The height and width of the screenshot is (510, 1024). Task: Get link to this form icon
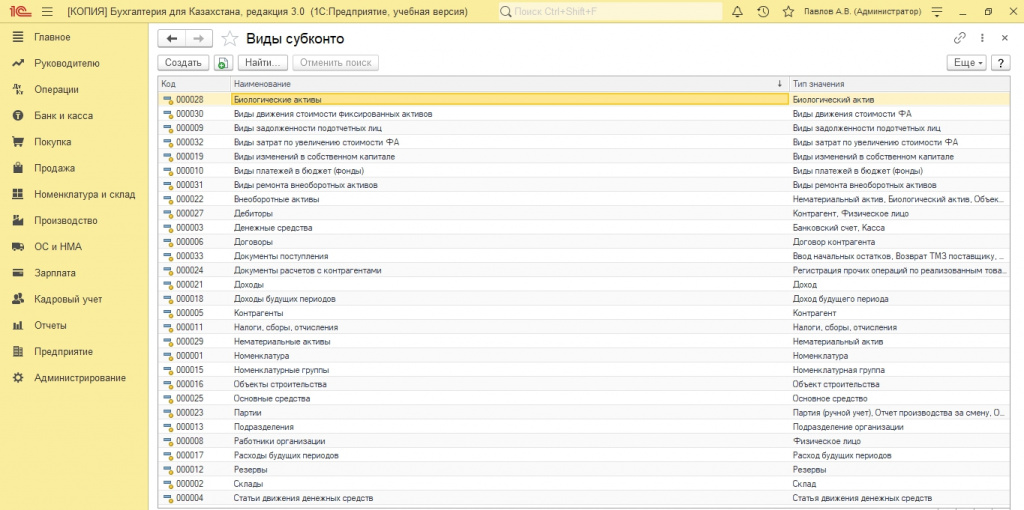pyautogui.click(x=959, y=39)
